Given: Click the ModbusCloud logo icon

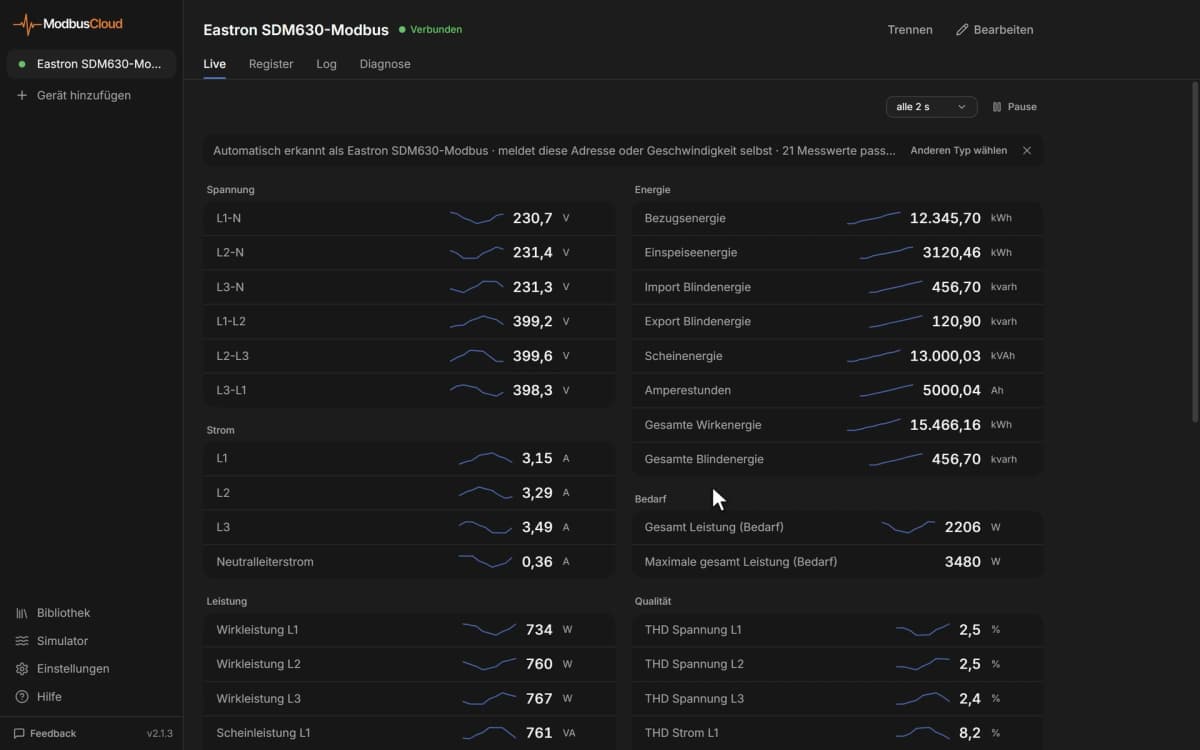Looking at the screenshot, I should coord(27,24).
